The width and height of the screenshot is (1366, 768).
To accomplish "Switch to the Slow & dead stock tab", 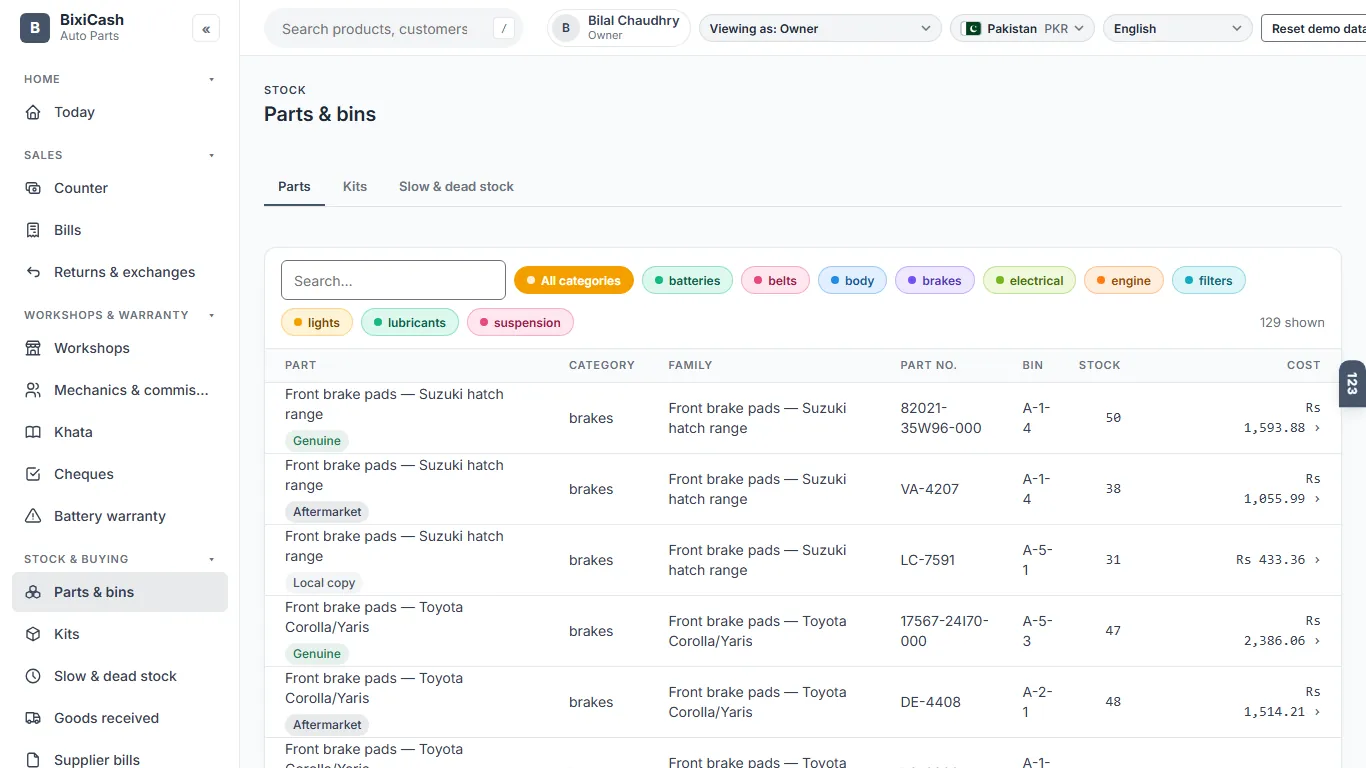I will (x=456, y=187).
